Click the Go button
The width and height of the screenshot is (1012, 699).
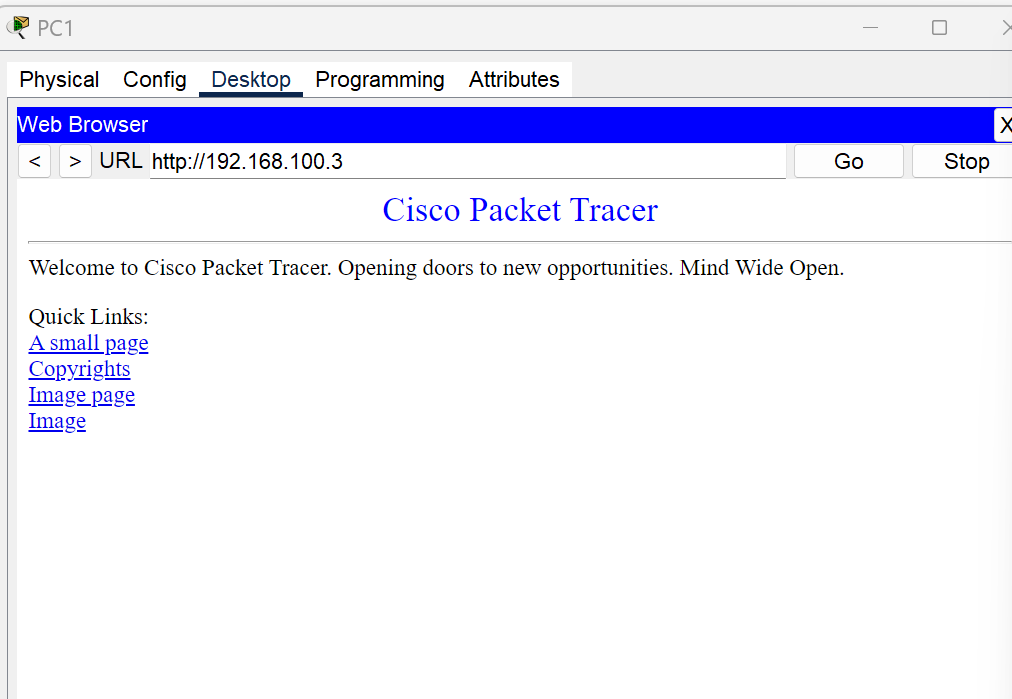tap(848, 161)
